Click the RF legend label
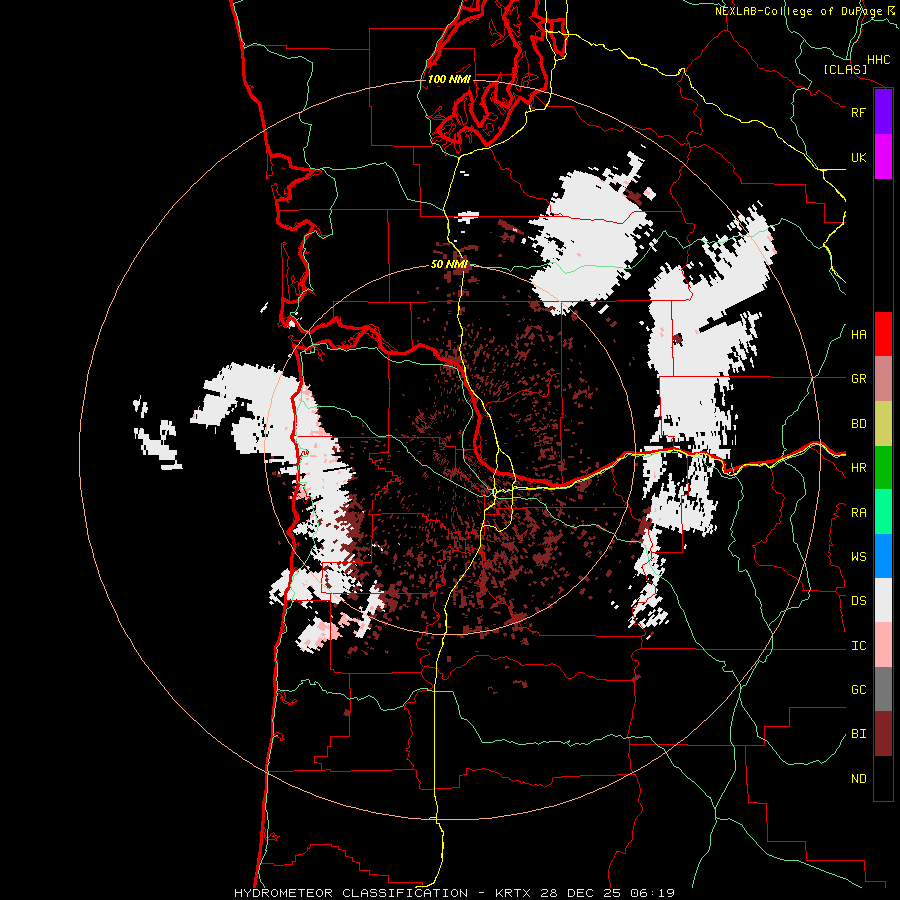The image size is (900, 900). coord(858,112)
